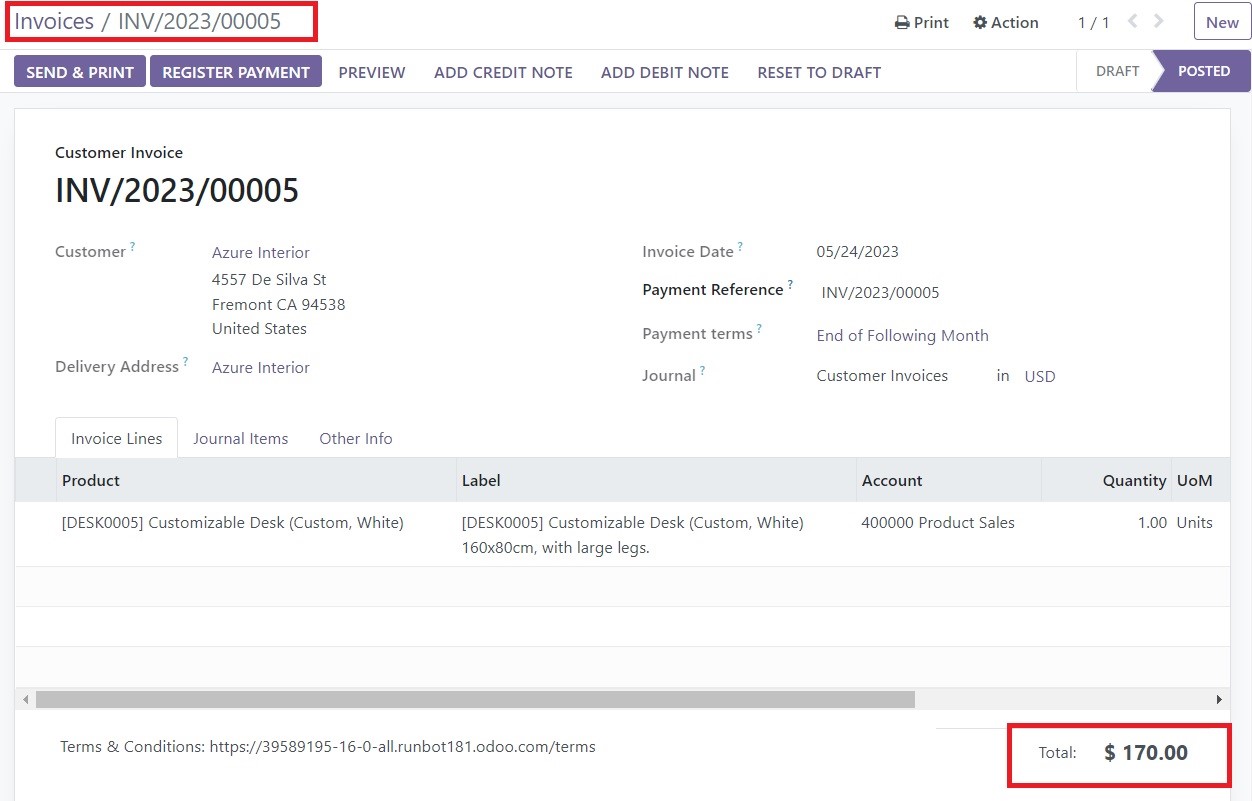Go to next record arrow

pyautogui.click(x=1159, y=21)
